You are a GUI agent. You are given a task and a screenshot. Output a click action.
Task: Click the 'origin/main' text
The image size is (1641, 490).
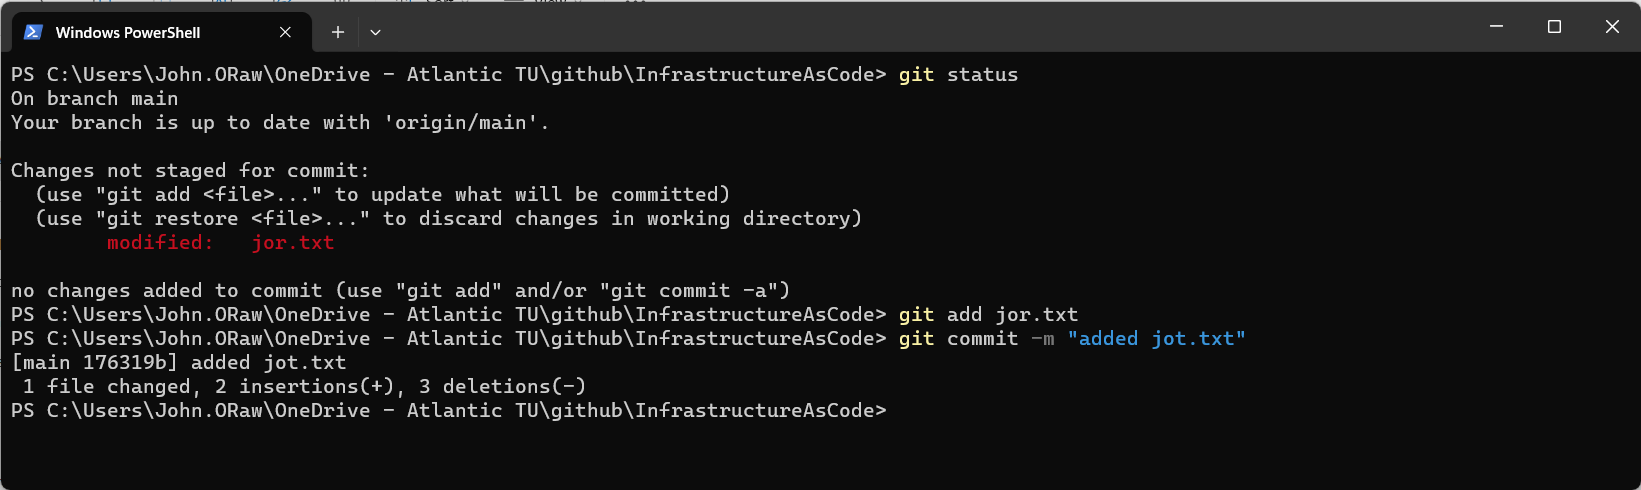click(461, 123)
